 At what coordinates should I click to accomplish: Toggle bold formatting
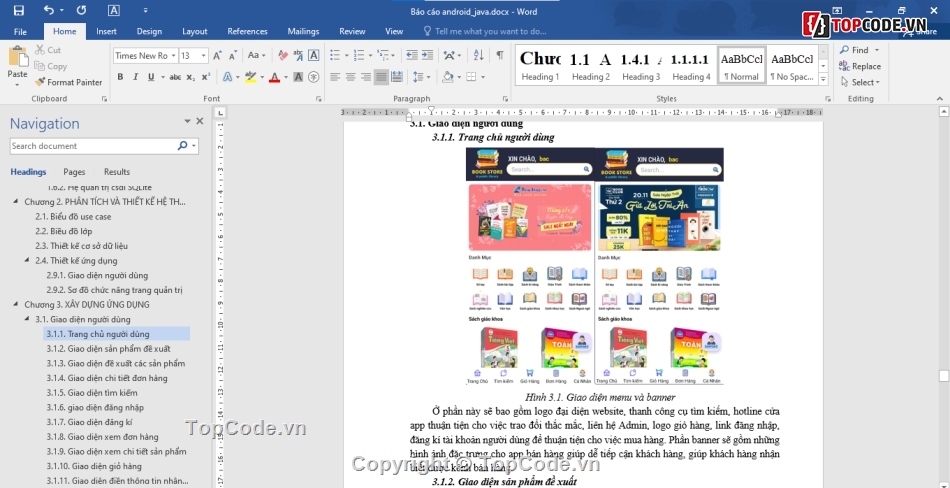click(x=120, y=77)
